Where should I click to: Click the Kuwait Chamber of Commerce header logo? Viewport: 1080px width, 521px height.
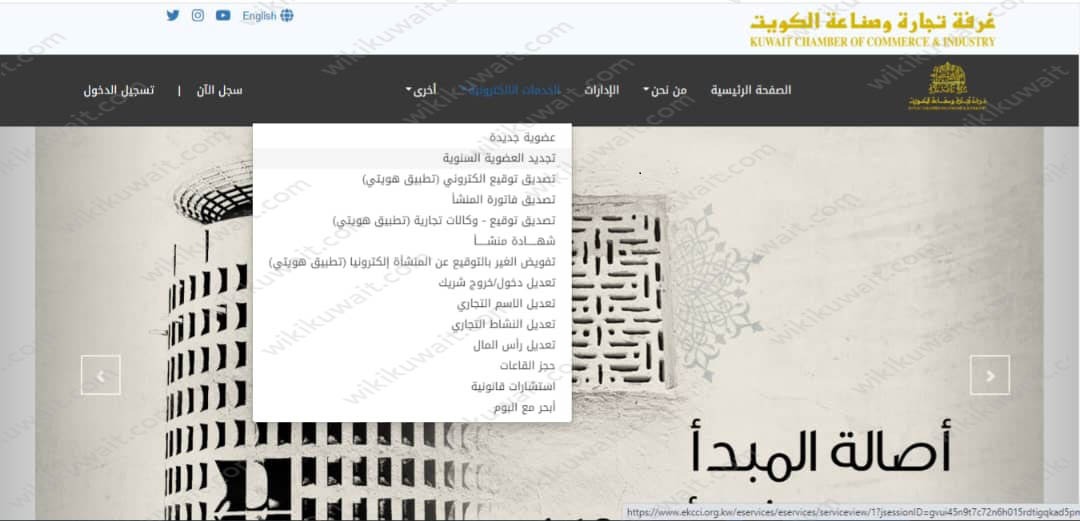(872, 29)
